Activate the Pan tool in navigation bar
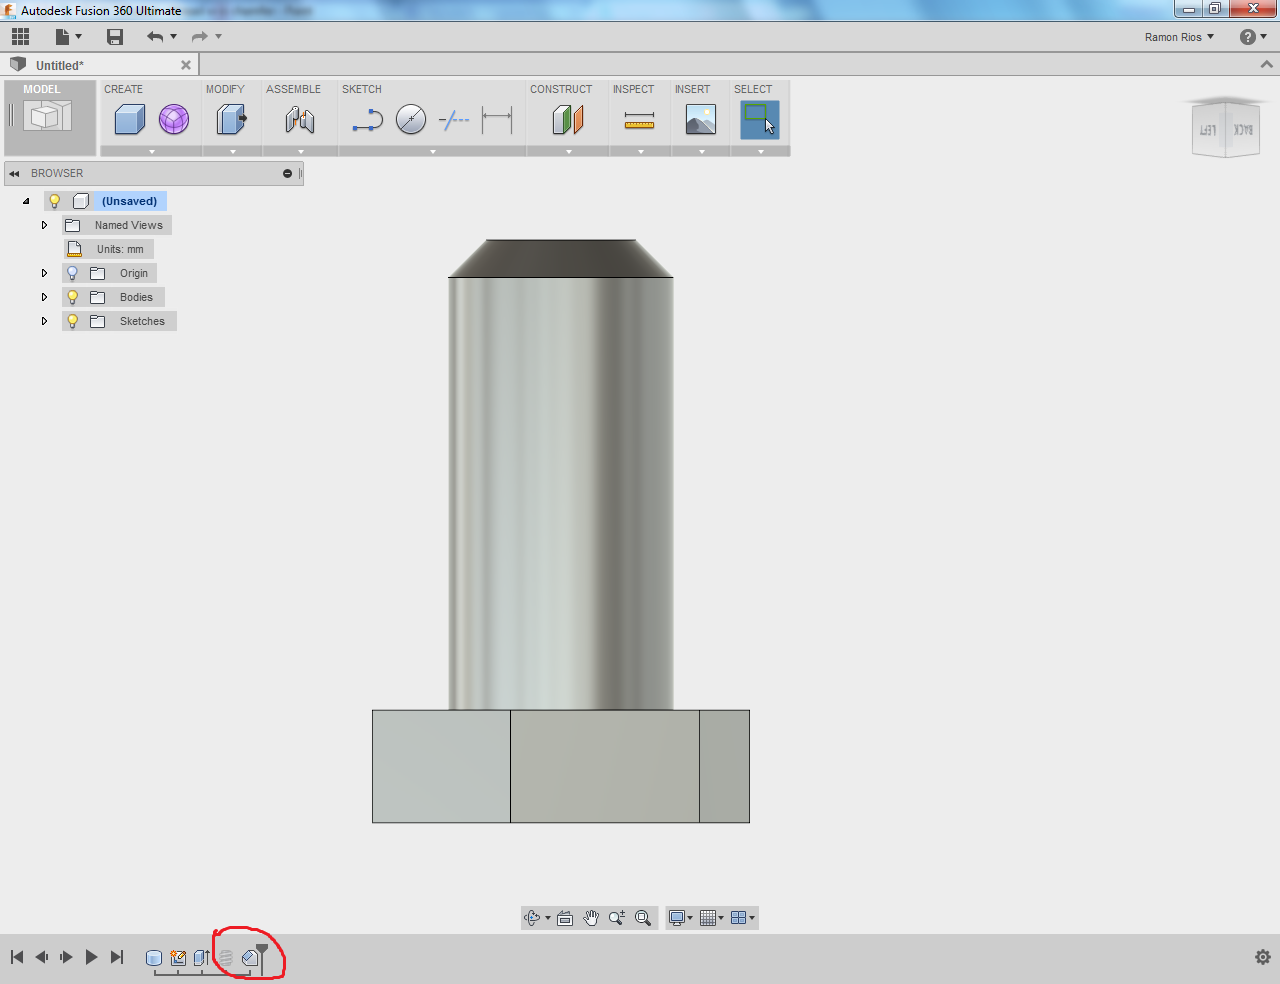Viewport: 1280px width, 984px height. 591,917
